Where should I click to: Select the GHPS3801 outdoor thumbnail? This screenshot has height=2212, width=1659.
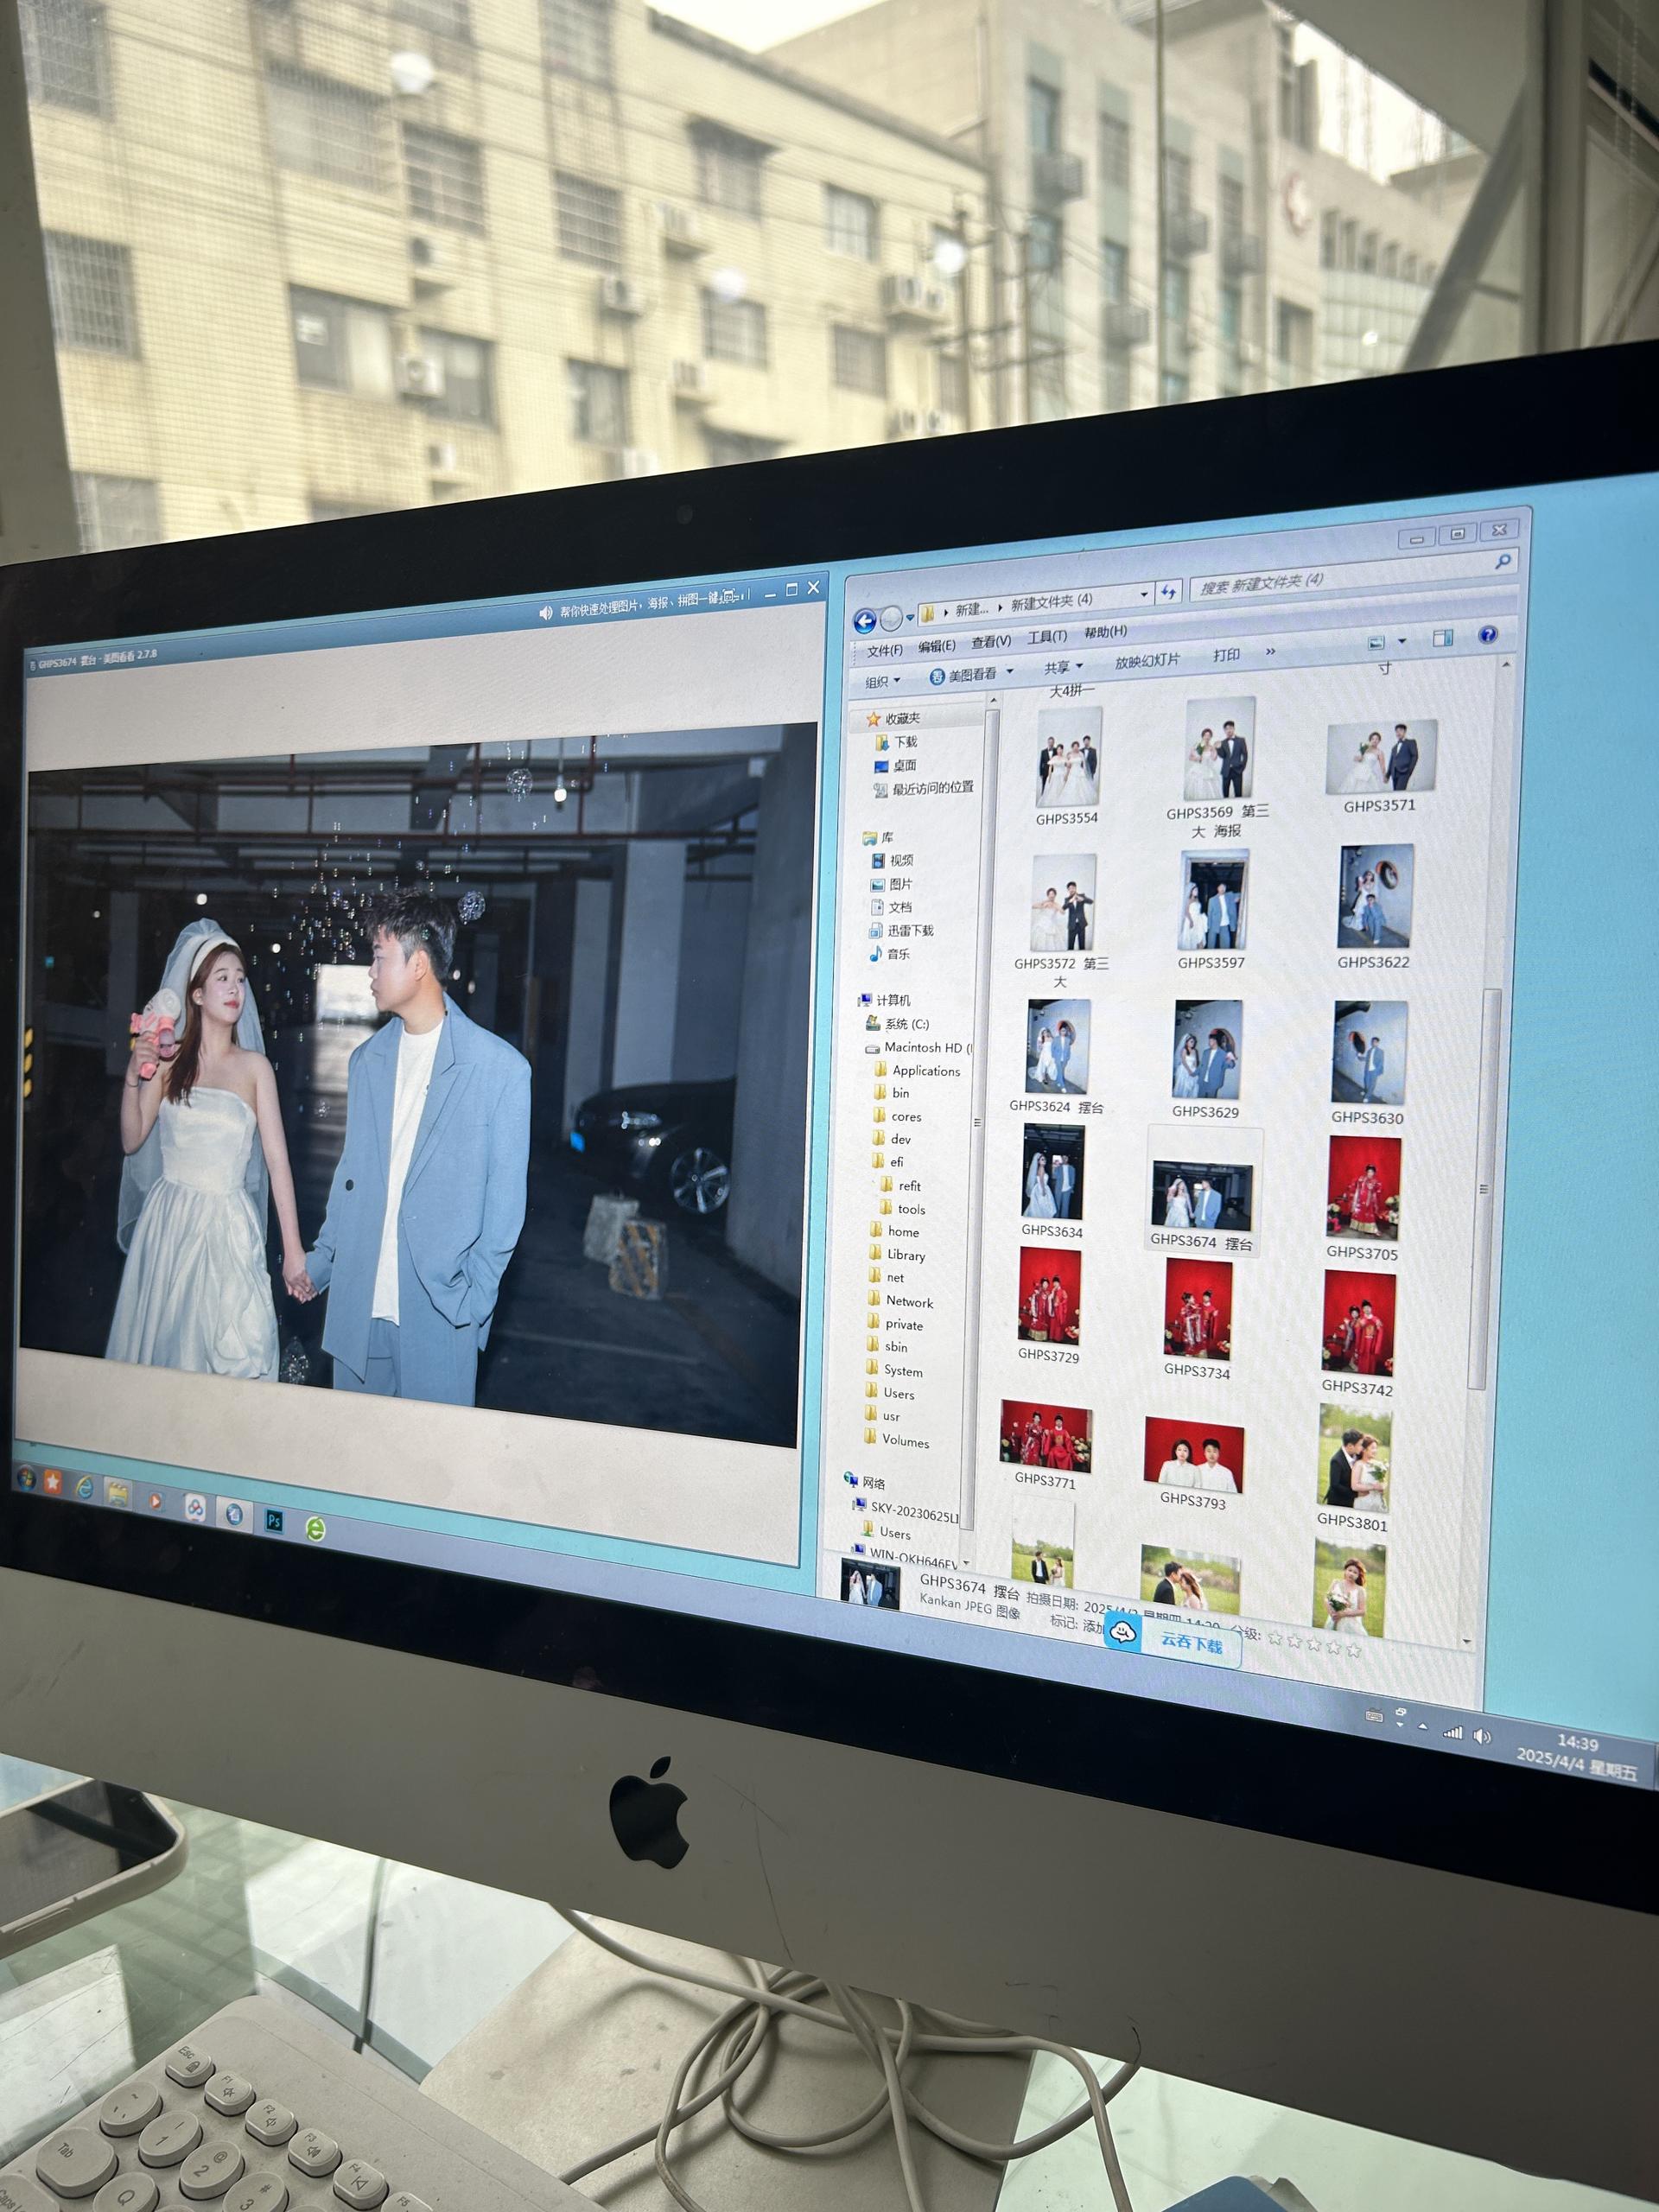pyautogui.click(x=1353, y=1466)
